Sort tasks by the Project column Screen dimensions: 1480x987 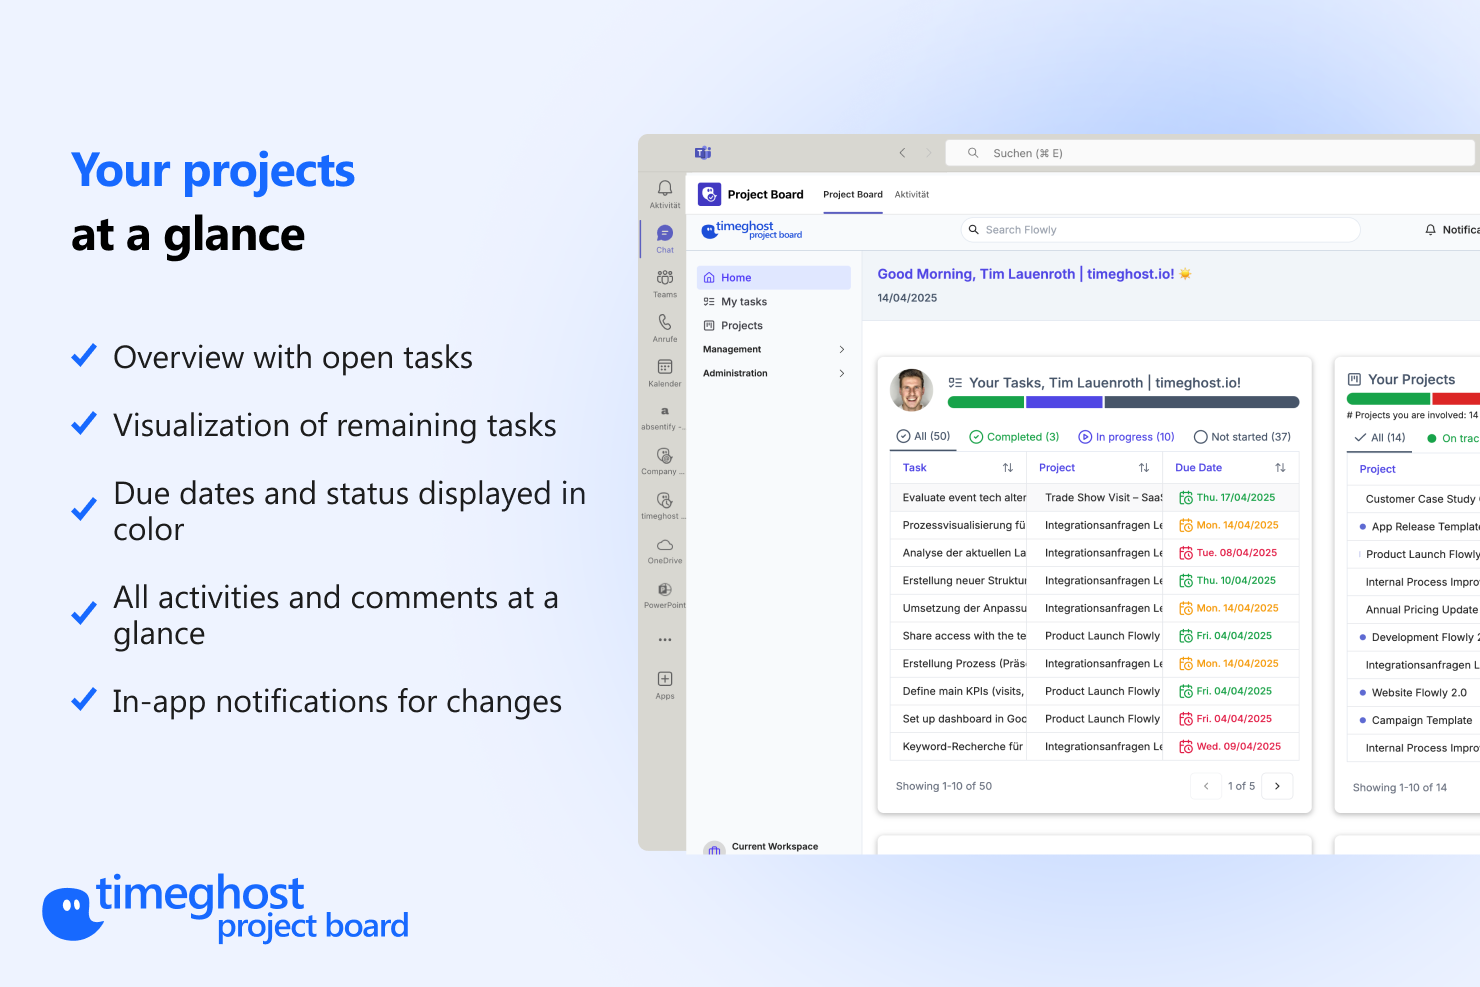pos(1144,468)
